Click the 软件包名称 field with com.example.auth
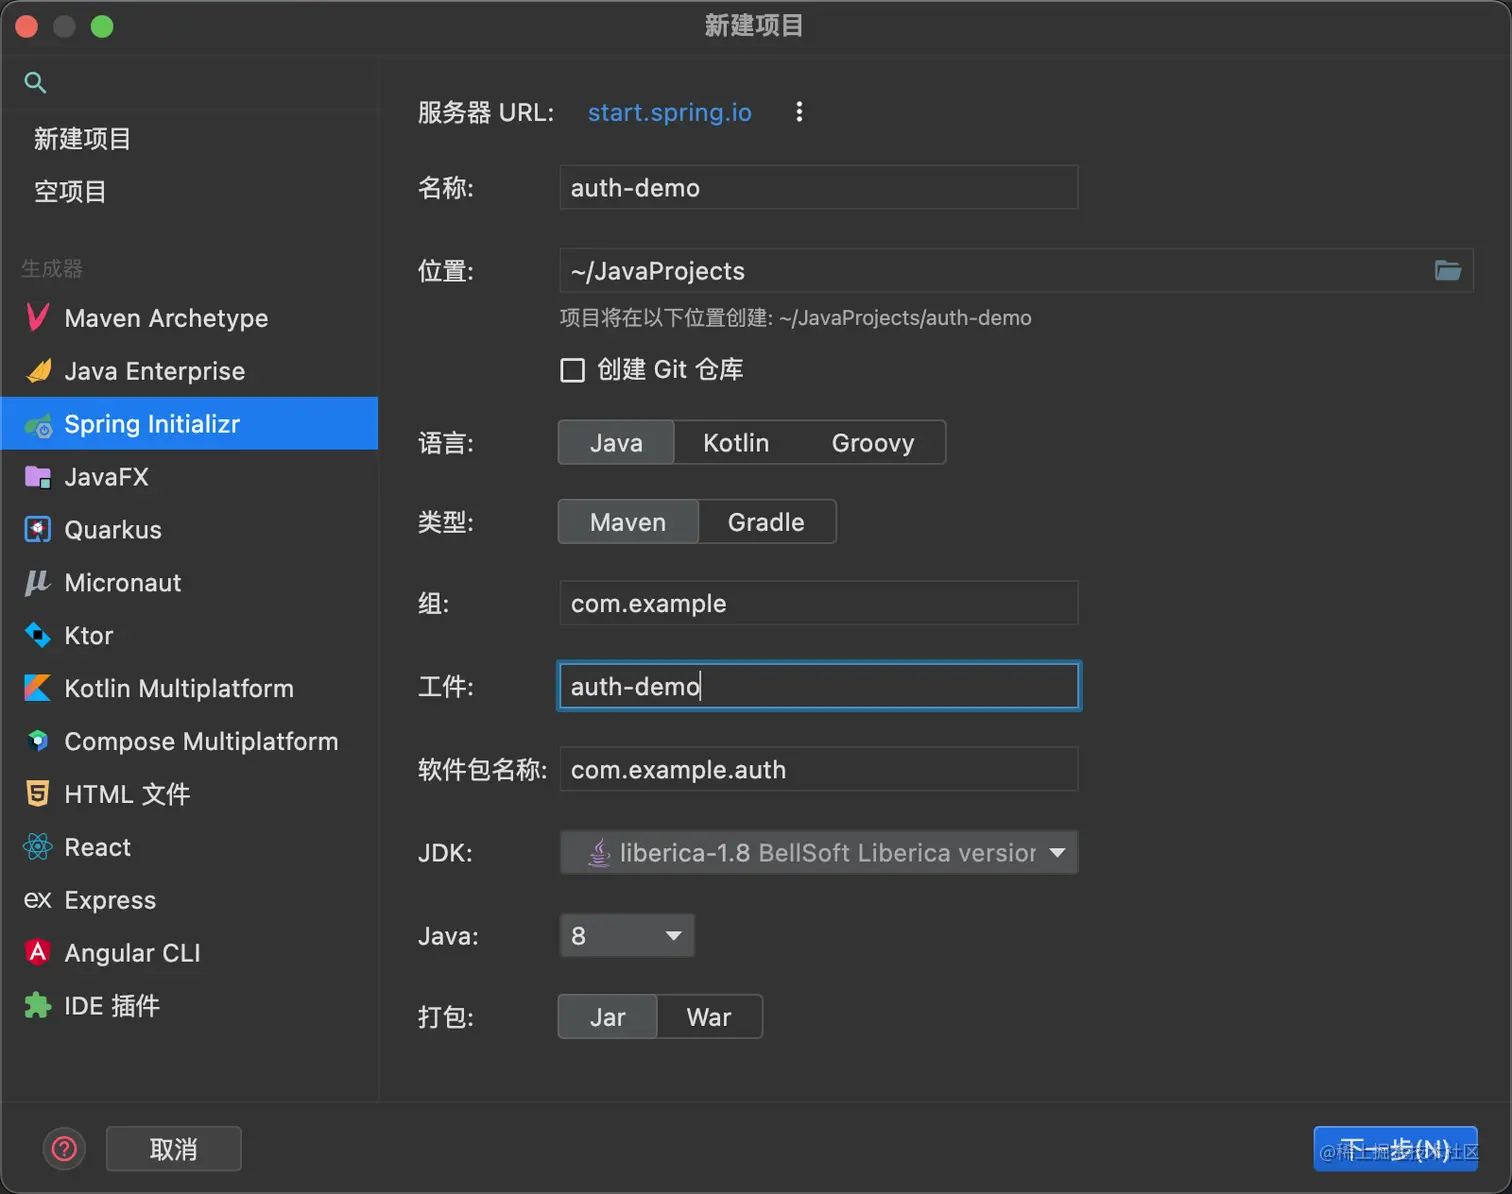Screen dimensions: 1512x1194 pos(818,769)
